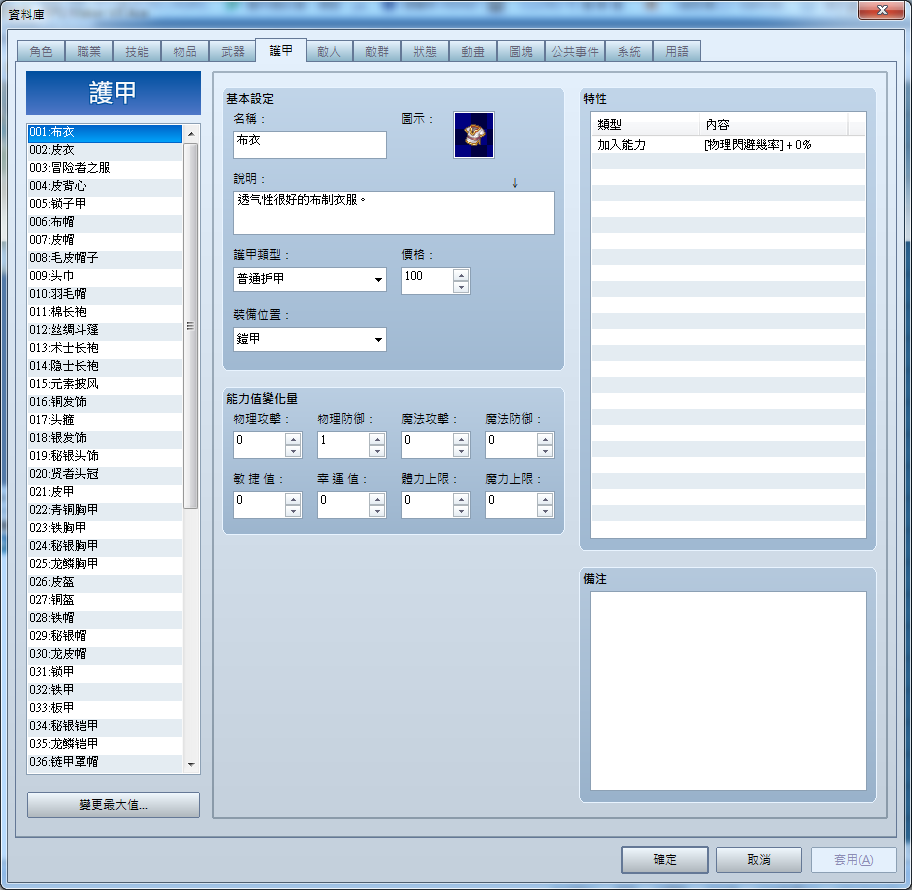The height and width of the screenshot is (890, 912).
Task: Click the 名稱 input field
Action: point(309,144)
